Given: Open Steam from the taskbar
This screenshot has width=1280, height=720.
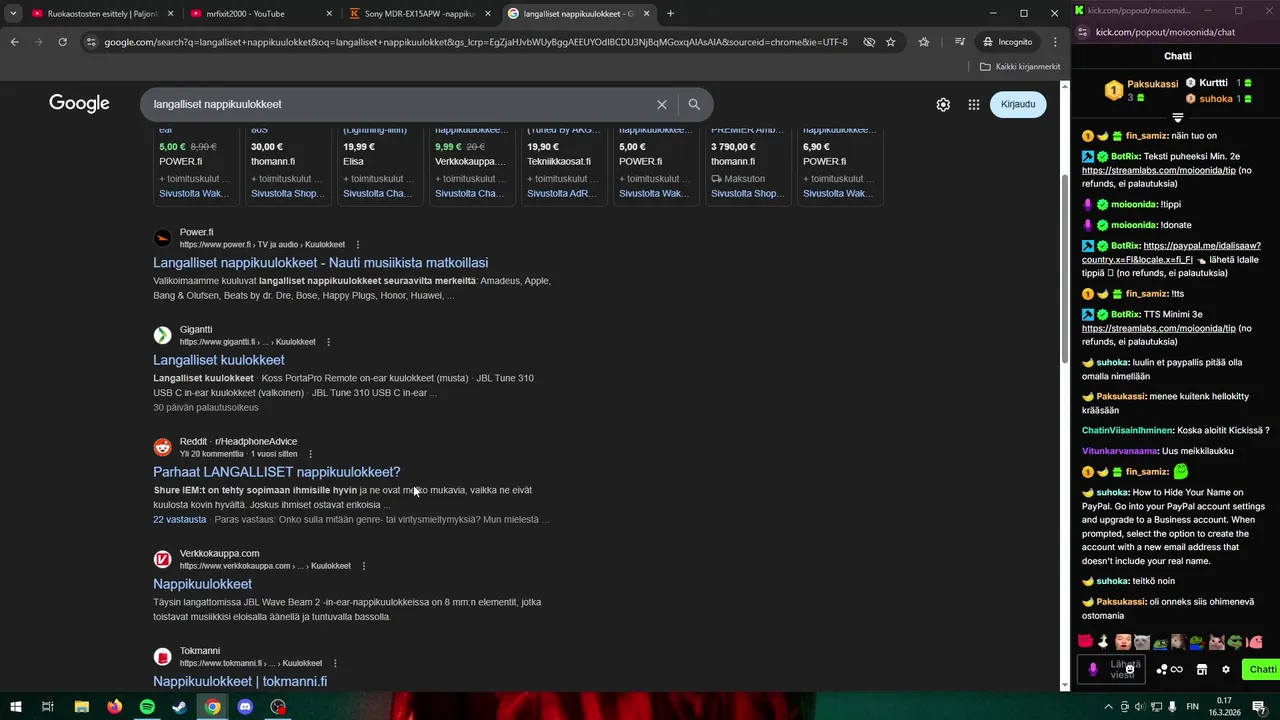Looking at the screenshot, I should 180,707.
